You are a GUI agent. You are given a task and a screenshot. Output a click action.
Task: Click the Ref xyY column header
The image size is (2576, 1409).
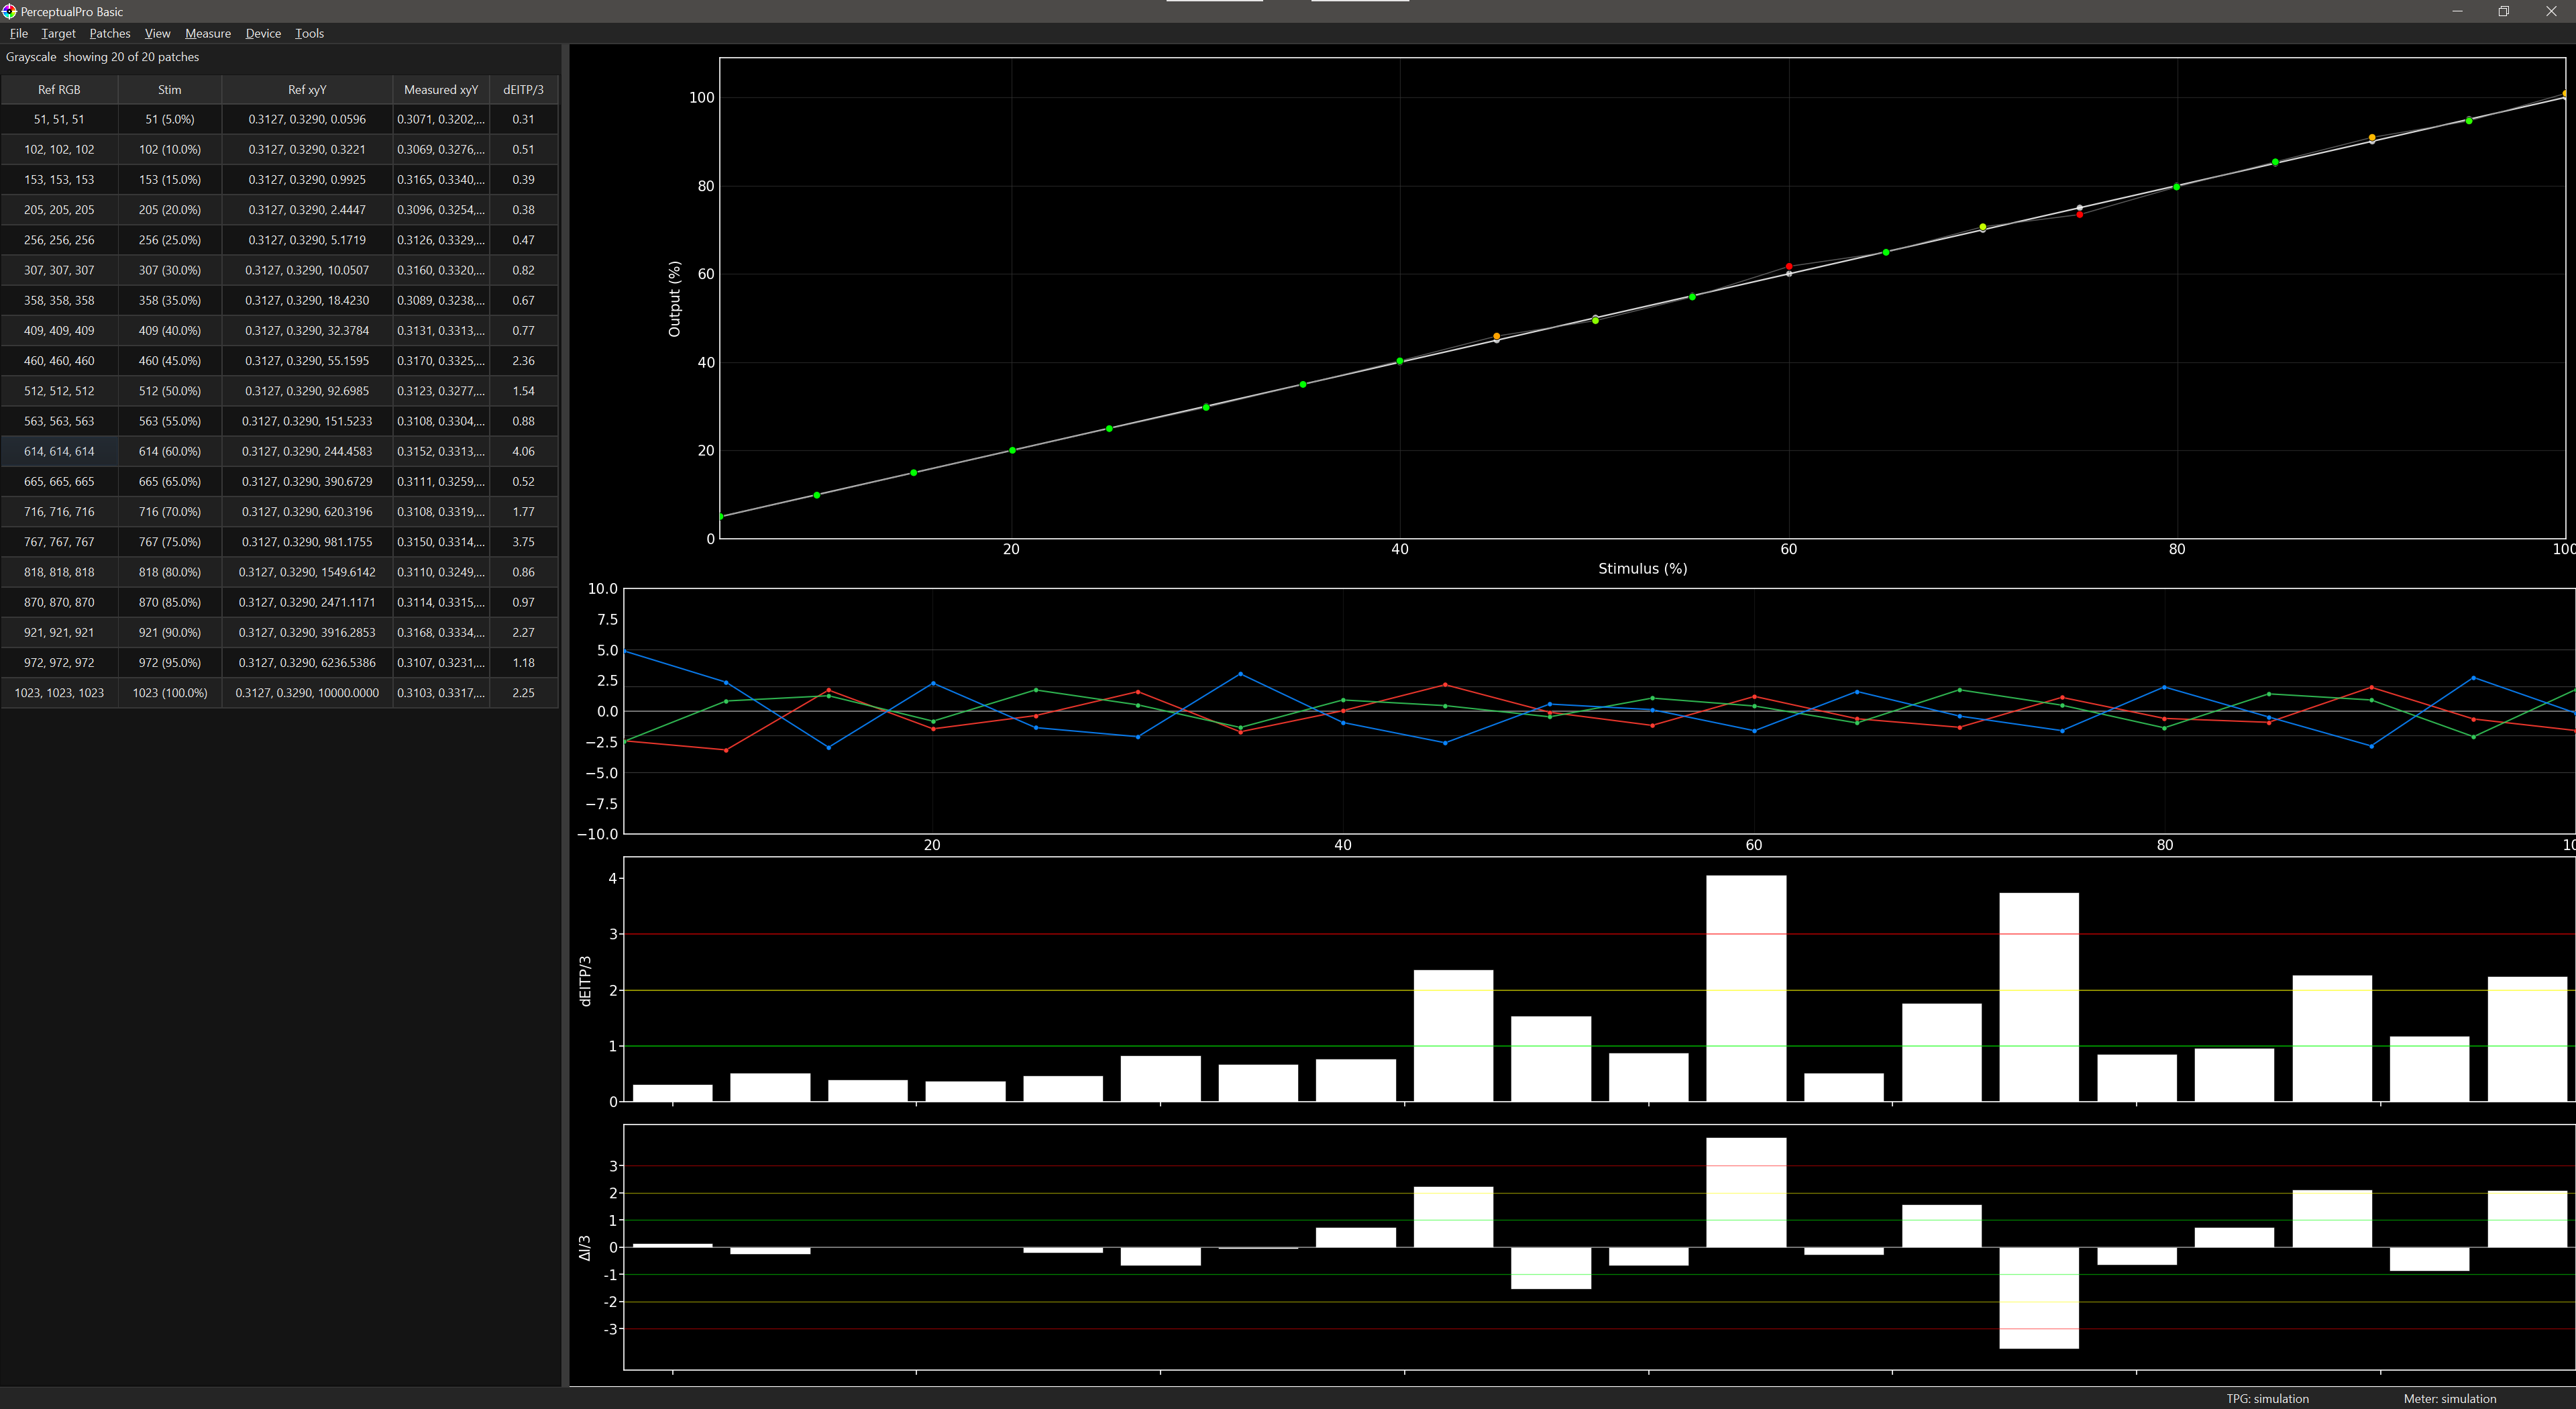click(x=307, y=89)
